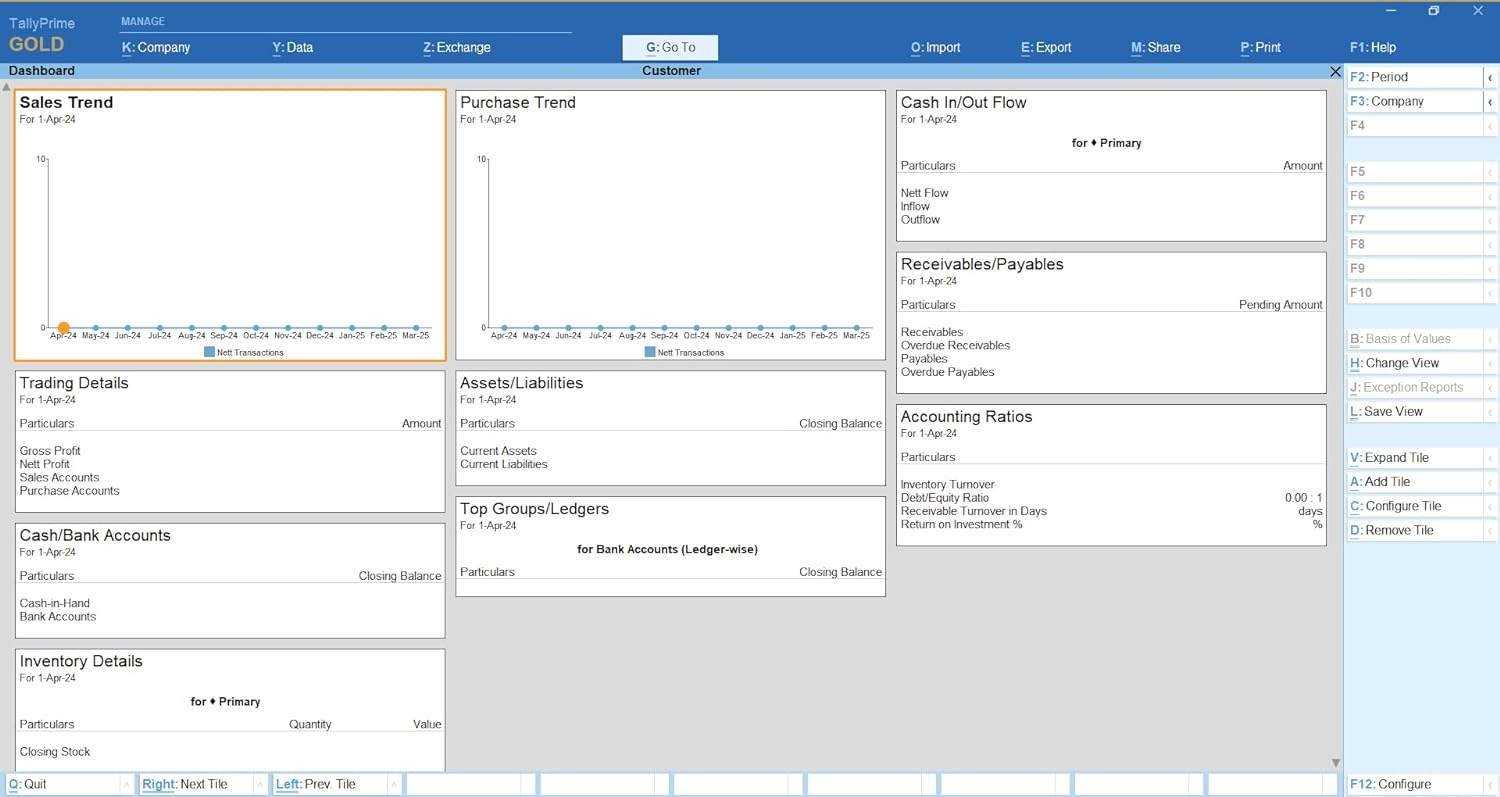Click the arrow beside the Q: Quit button
This screenshot has height=797, width=1500.
126,785
